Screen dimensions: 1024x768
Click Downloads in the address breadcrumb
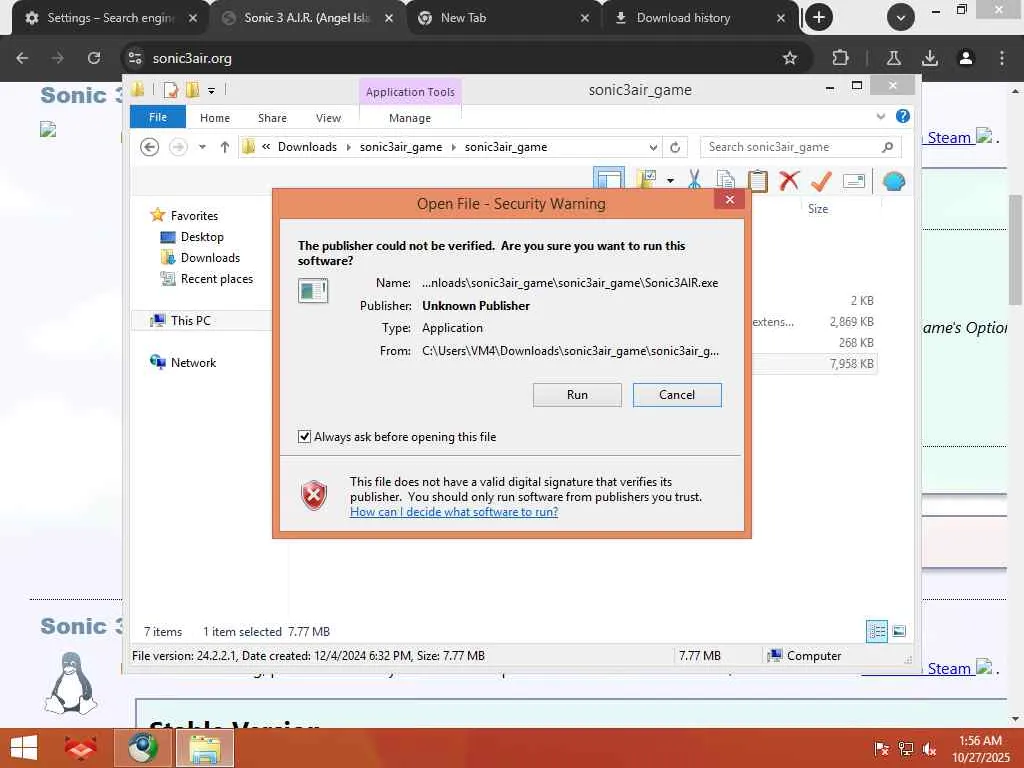click(x=307, y=147)
